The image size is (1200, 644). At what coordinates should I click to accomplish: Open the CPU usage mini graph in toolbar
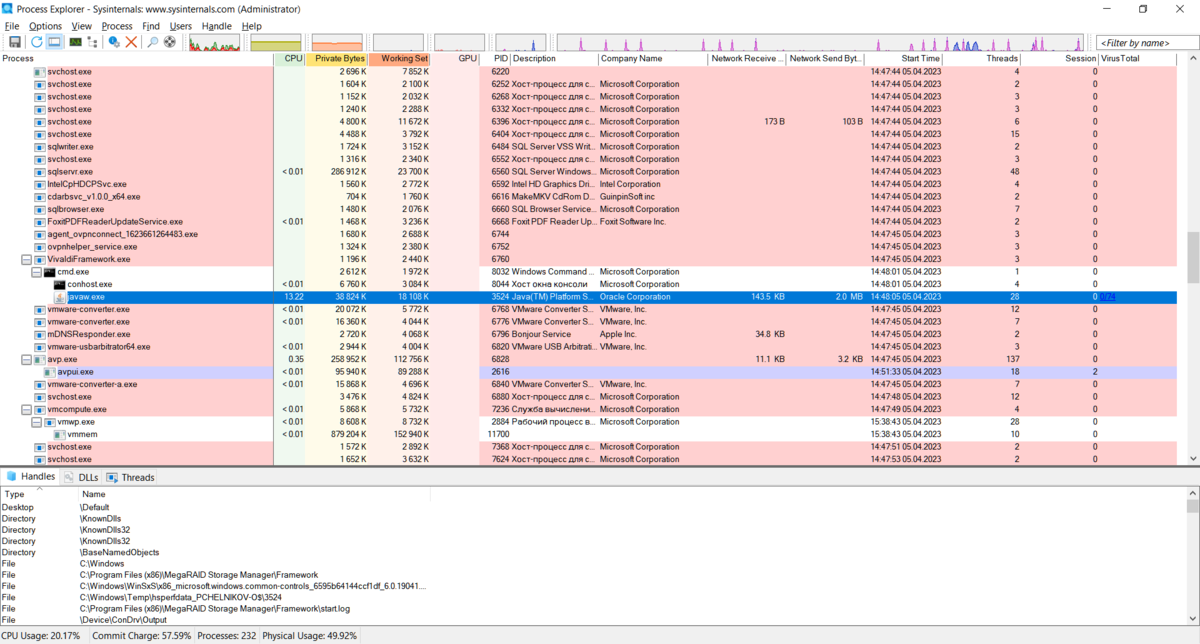point(215,42)
